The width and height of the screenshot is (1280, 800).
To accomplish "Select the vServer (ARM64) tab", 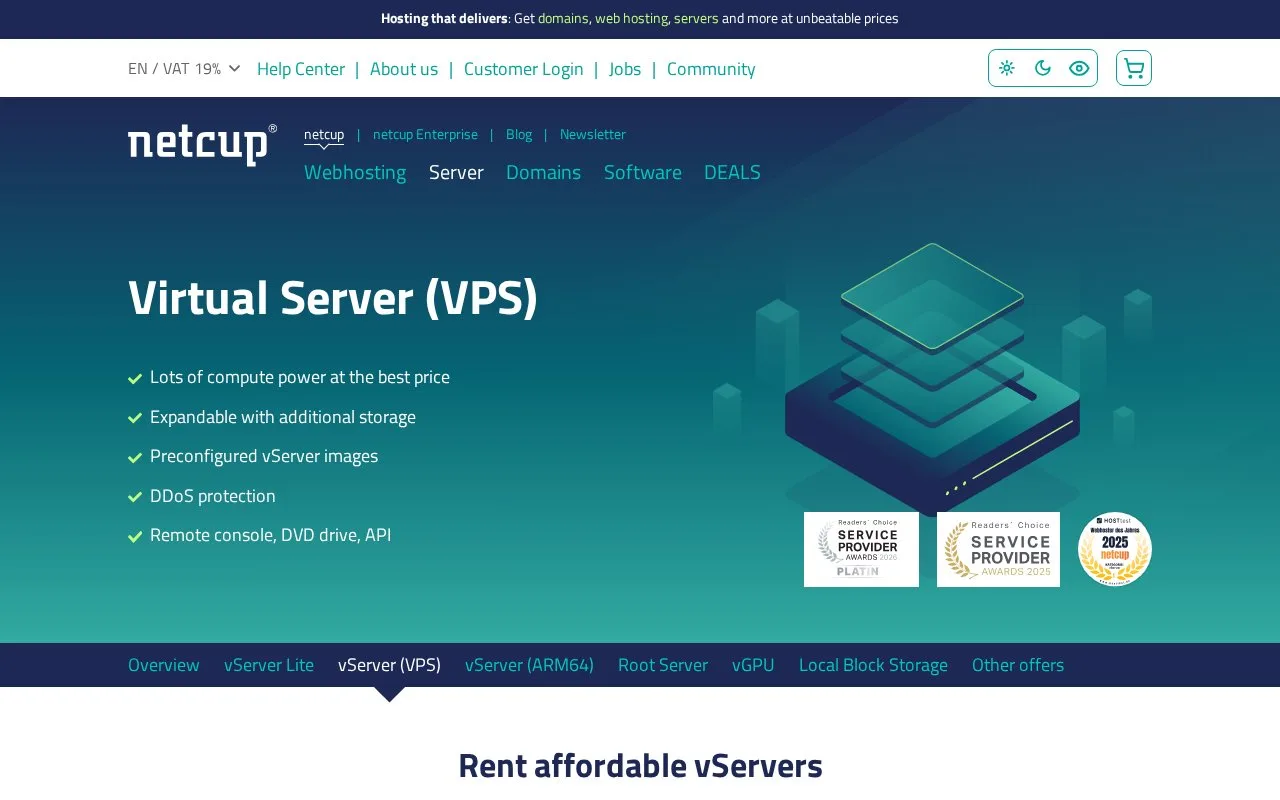I will (529, 665).
